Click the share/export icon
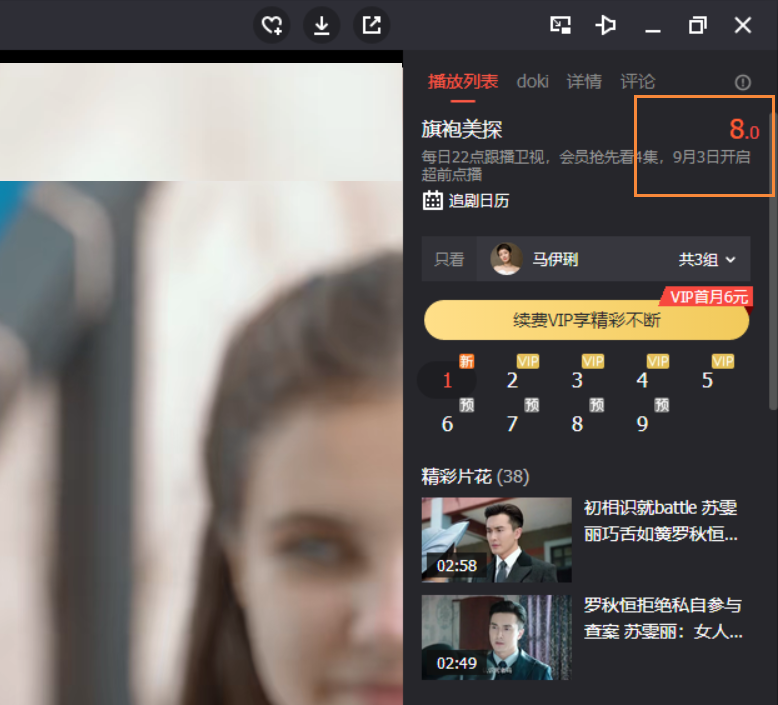This screenshot has height=705, width=778. [x=371, y=25]
